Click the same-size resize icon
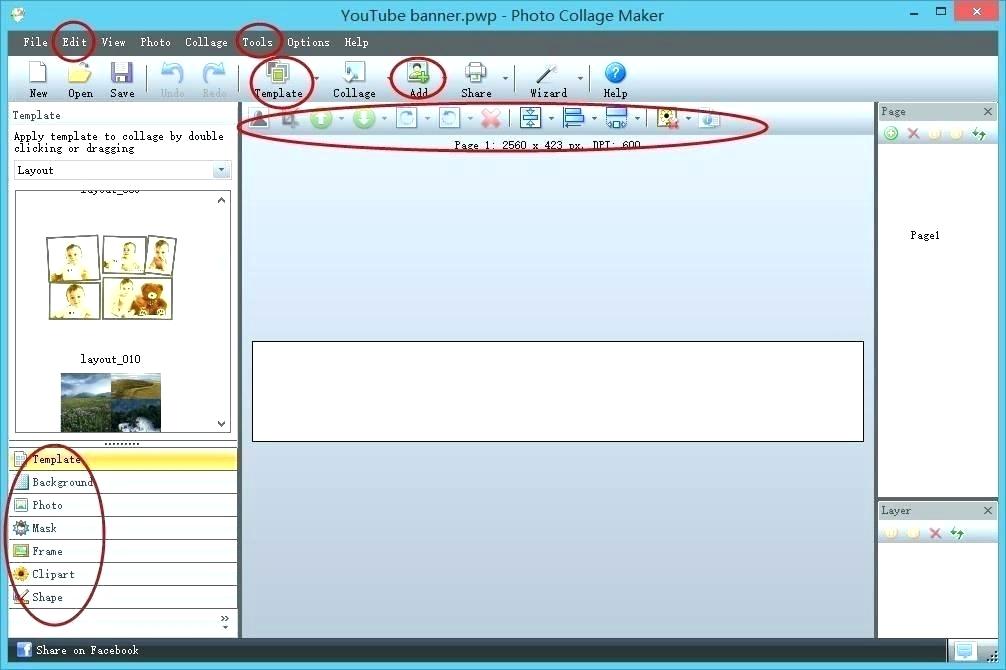Screen dimensions: 1006x670 click(x=616, y=118)
